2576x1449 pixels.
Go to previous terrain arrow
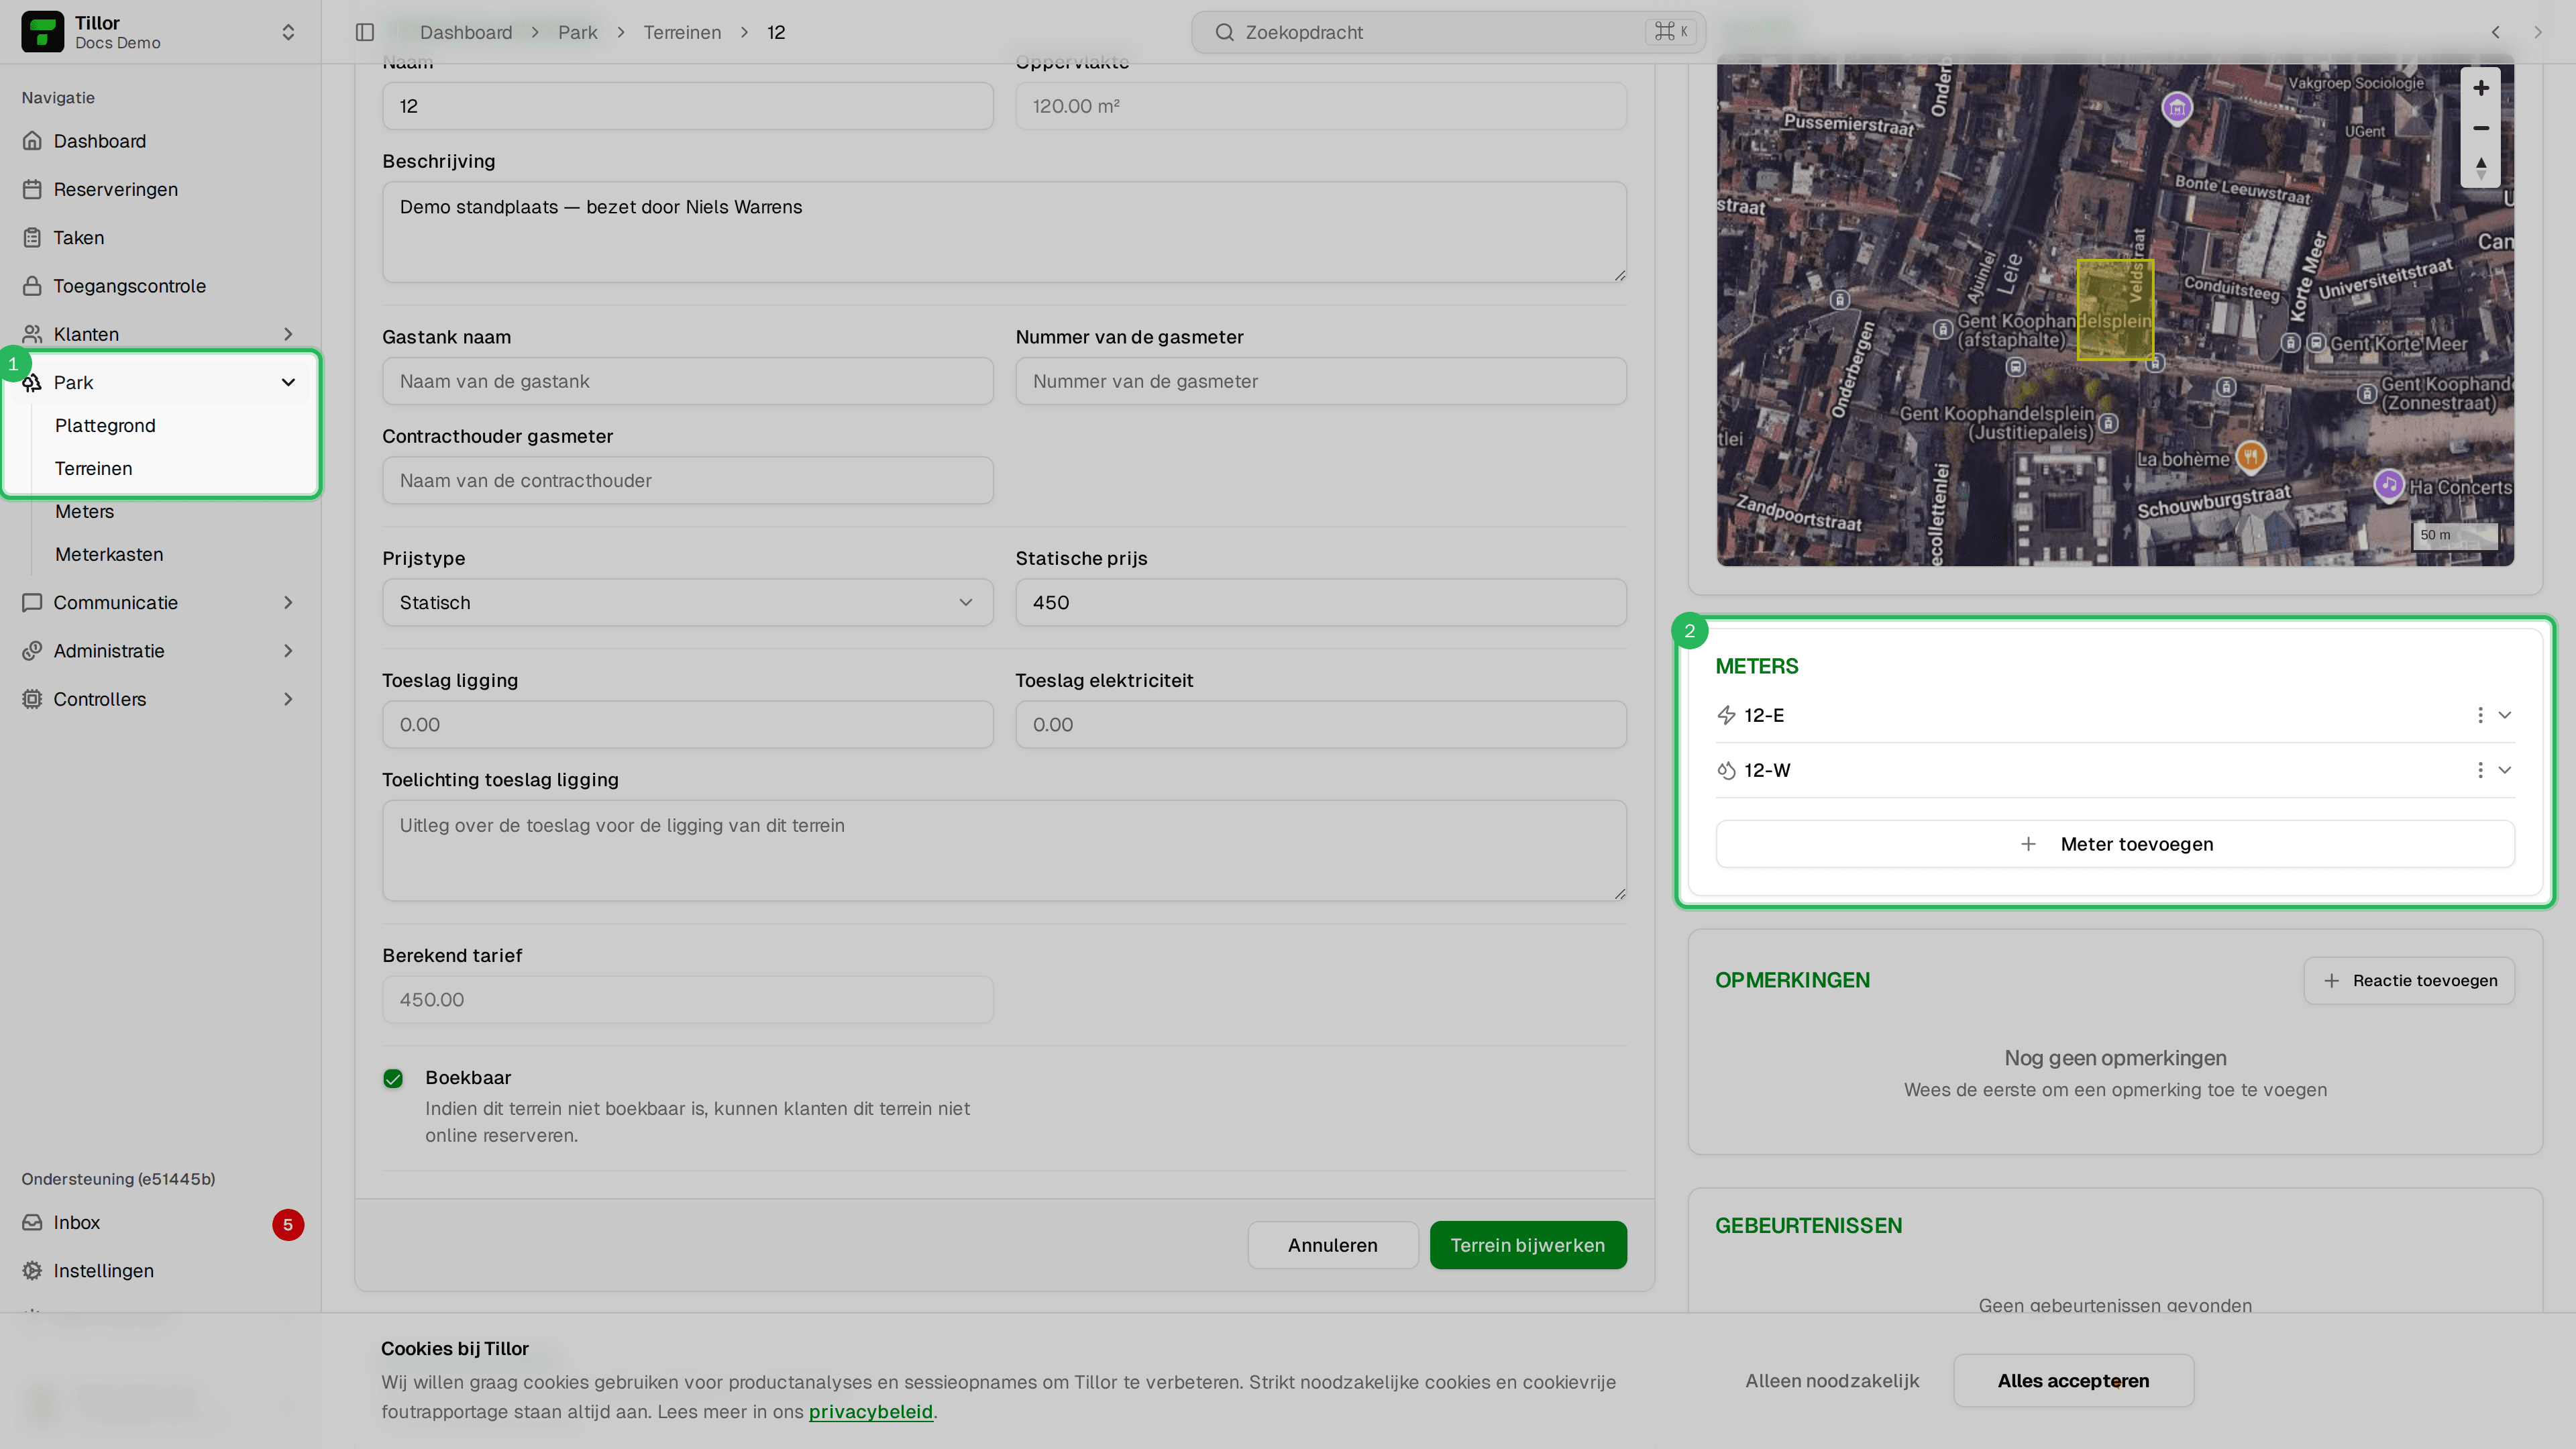(x=2495, y=32)
